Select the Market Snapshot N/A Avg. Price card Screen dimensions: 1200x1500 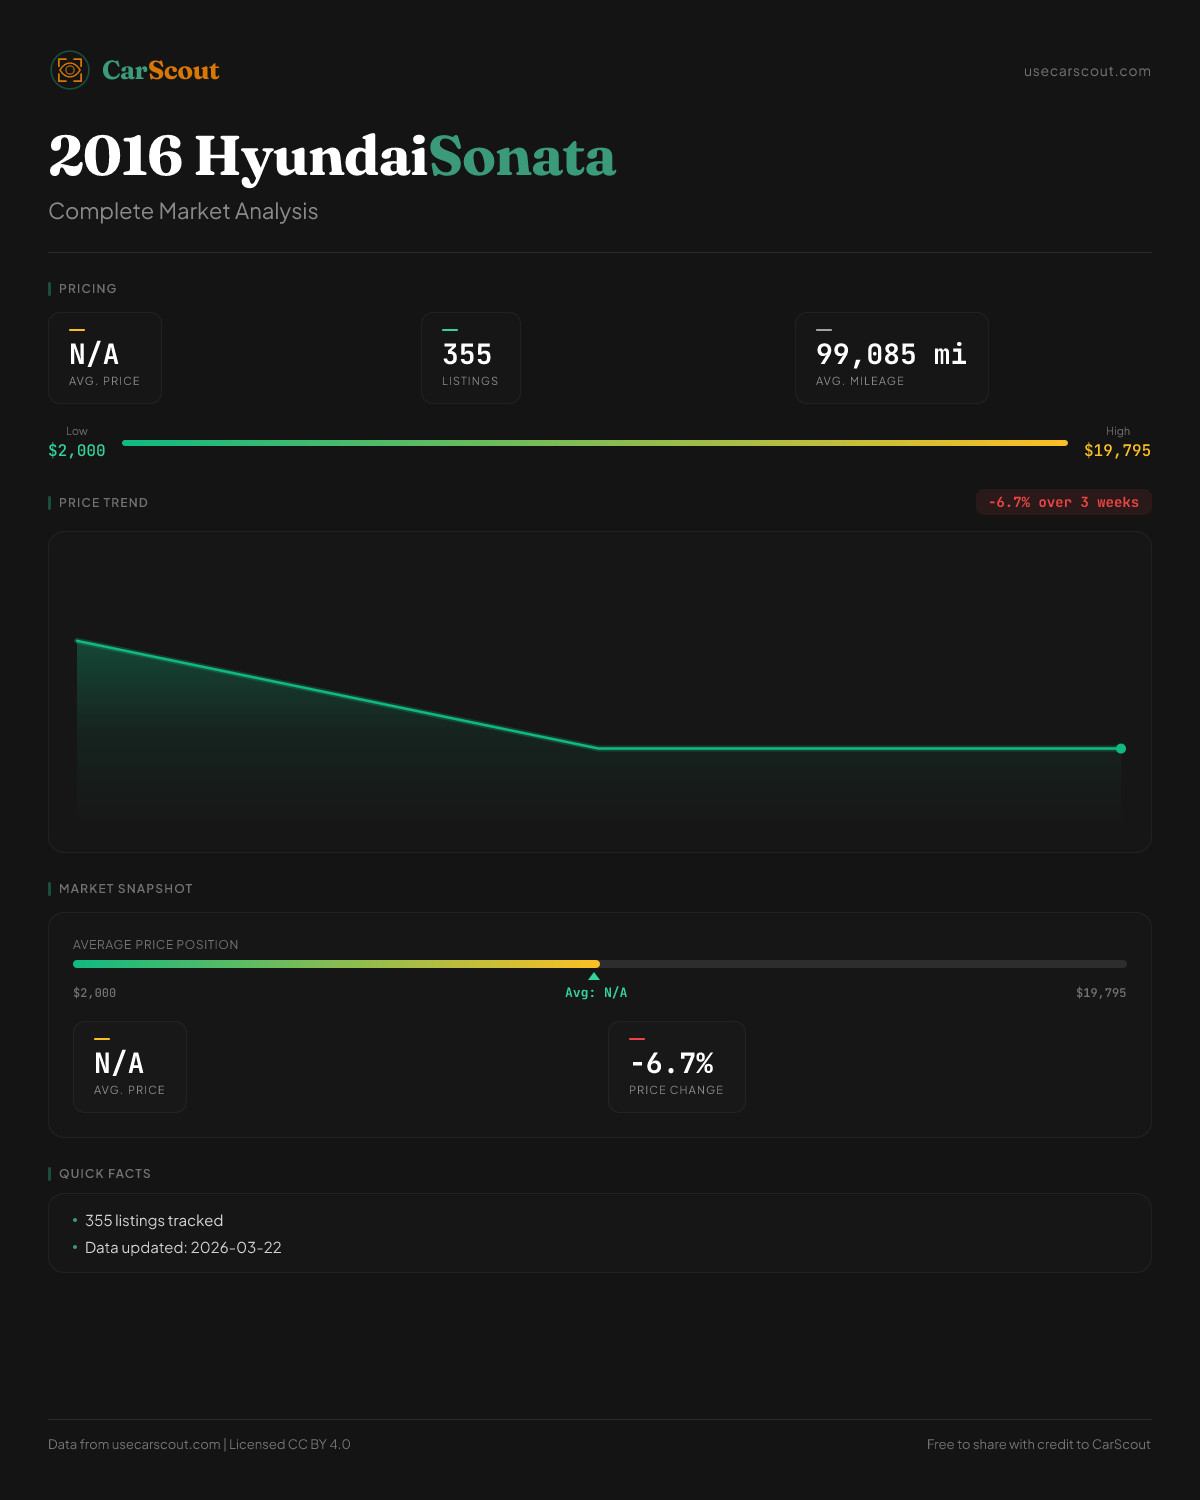[x=130, y=1067]
